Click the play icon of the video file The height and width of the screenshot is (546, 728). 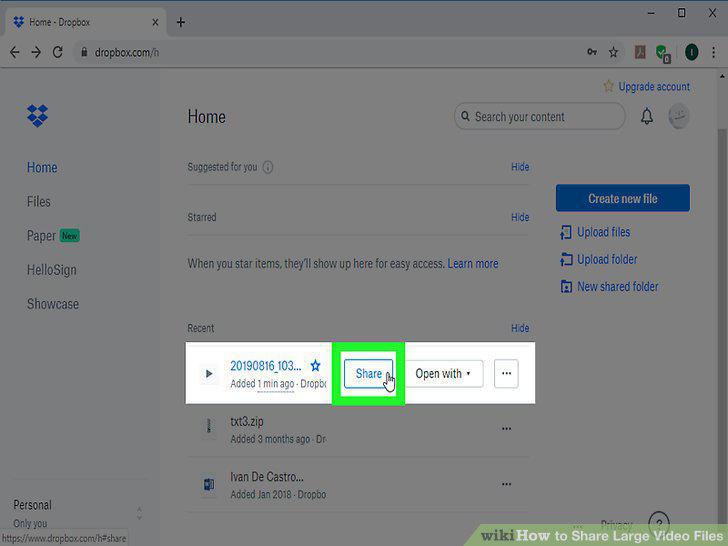pos(209,373)
